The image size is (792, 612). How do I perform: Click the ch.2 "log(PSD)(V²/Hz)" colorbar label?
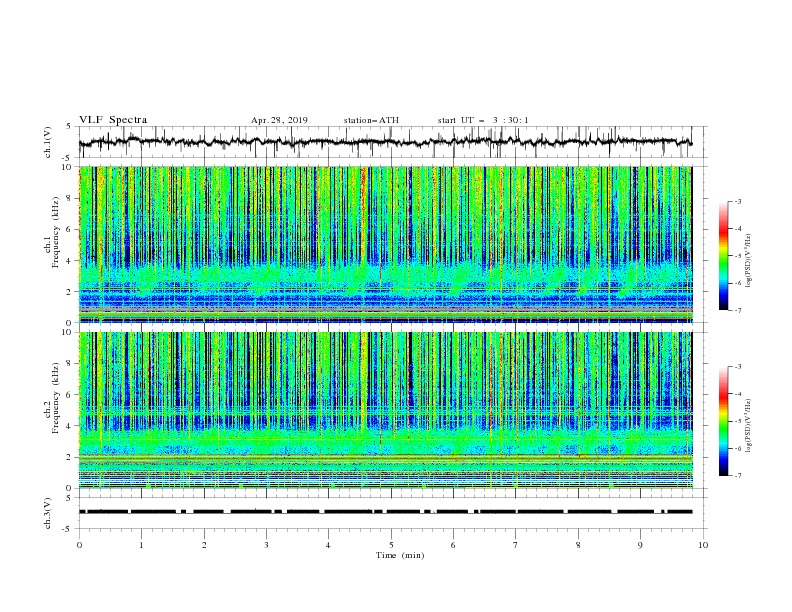coord(749,425)
